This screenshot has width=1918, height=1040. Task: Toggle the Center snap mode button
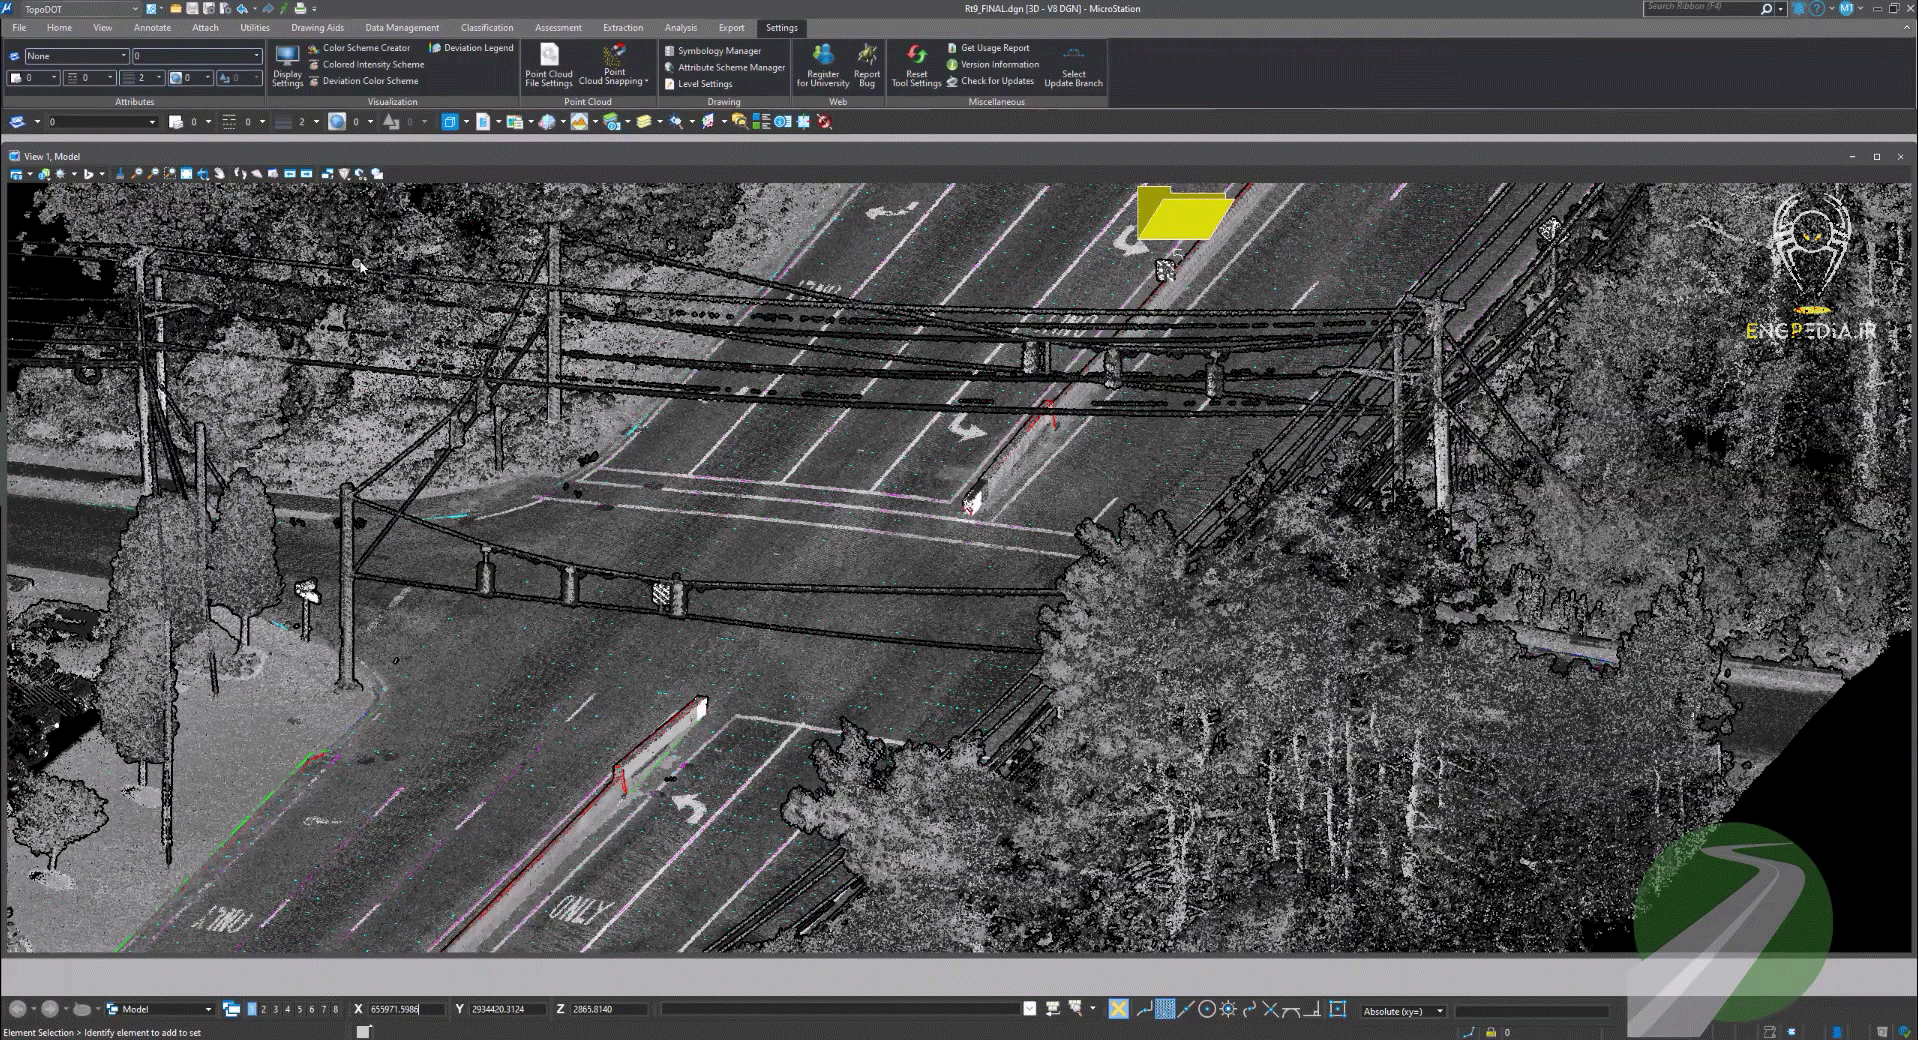point(1207,1010)
